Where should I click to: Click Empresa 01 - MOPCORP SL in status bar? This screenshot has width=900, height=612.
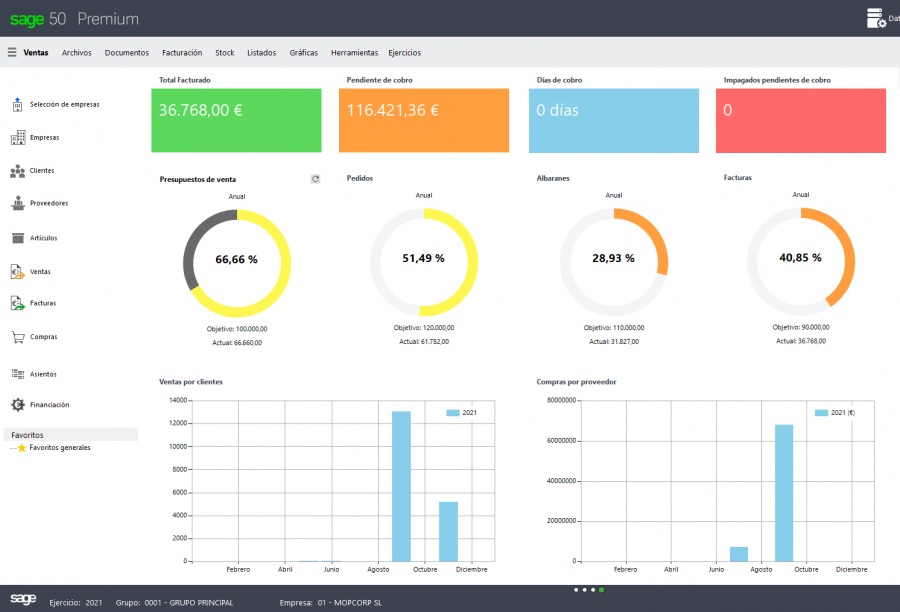point(330,603)
